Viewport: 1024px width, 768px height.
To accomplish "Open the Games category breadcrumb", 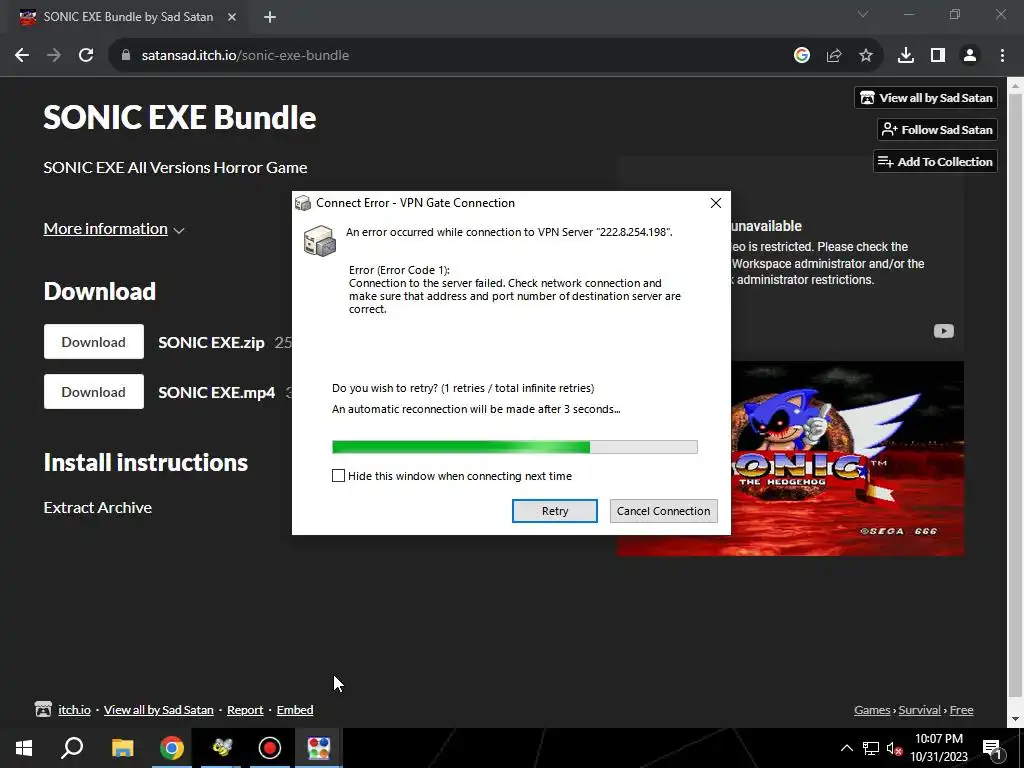I will click(872, 710).
